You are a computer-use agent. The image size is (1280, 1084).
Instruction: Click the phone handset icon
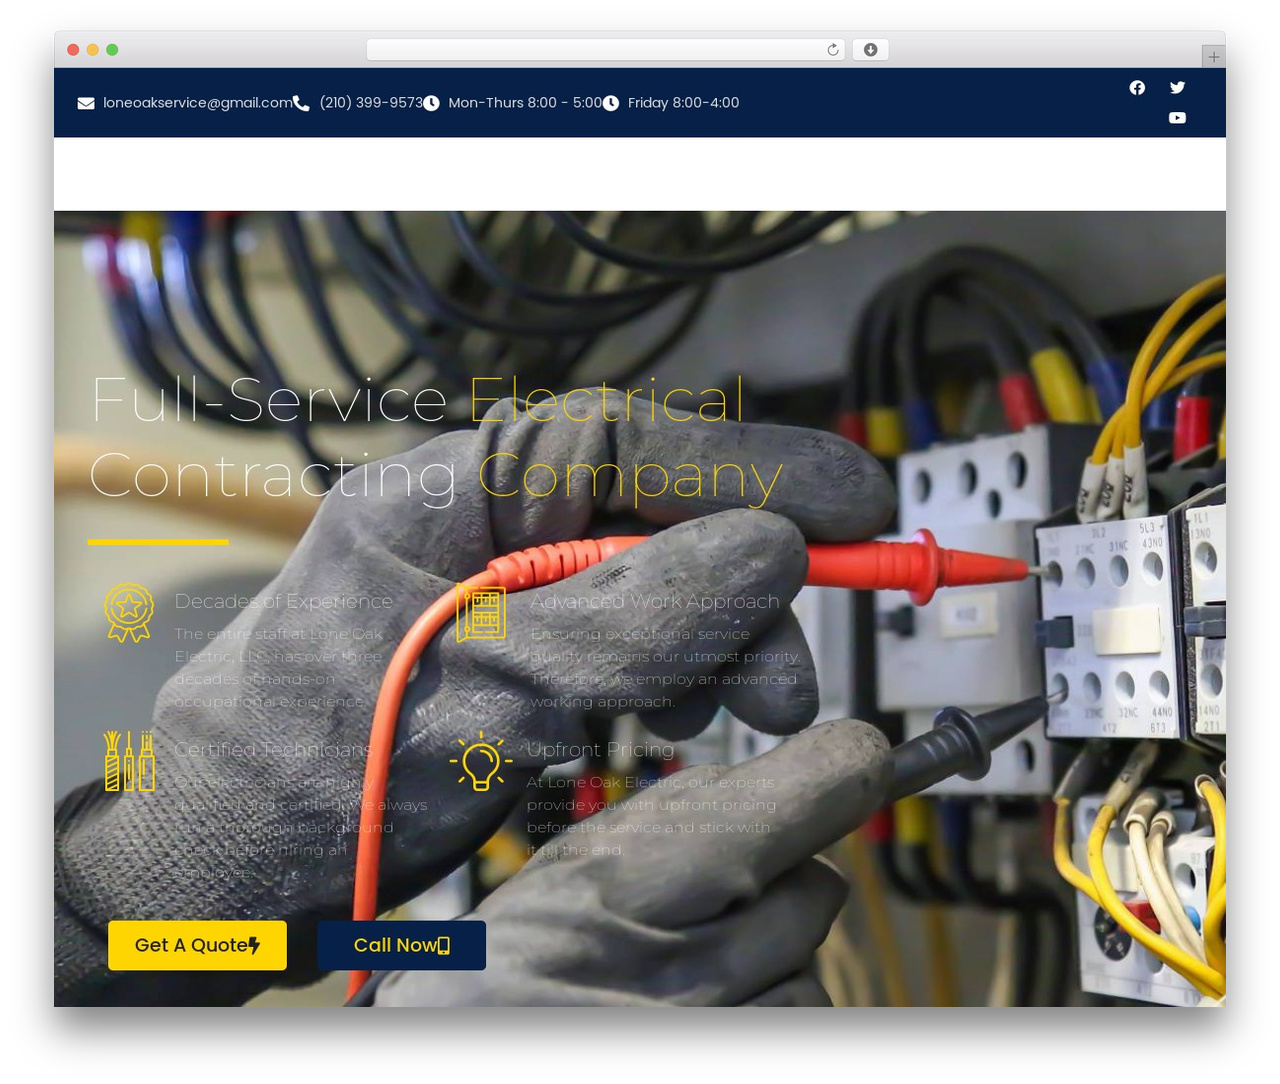(x=301, y=103)
